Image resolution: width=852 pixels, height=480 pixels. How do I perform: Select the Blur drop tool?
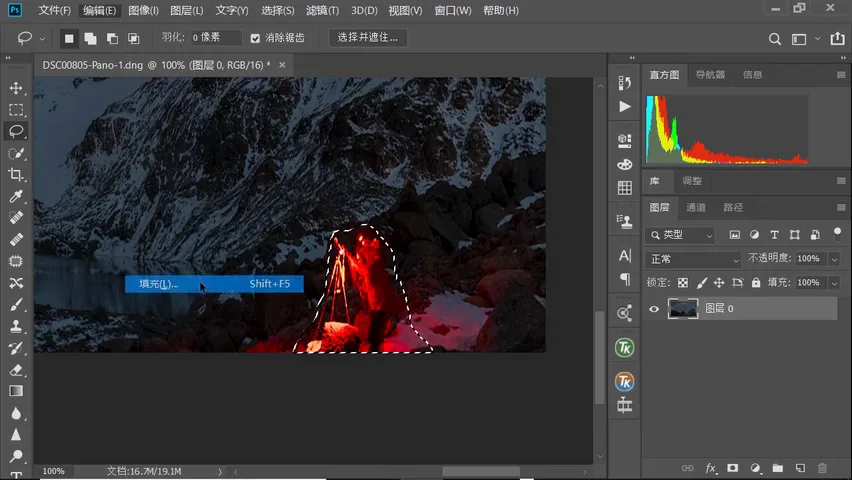point(16,413)
